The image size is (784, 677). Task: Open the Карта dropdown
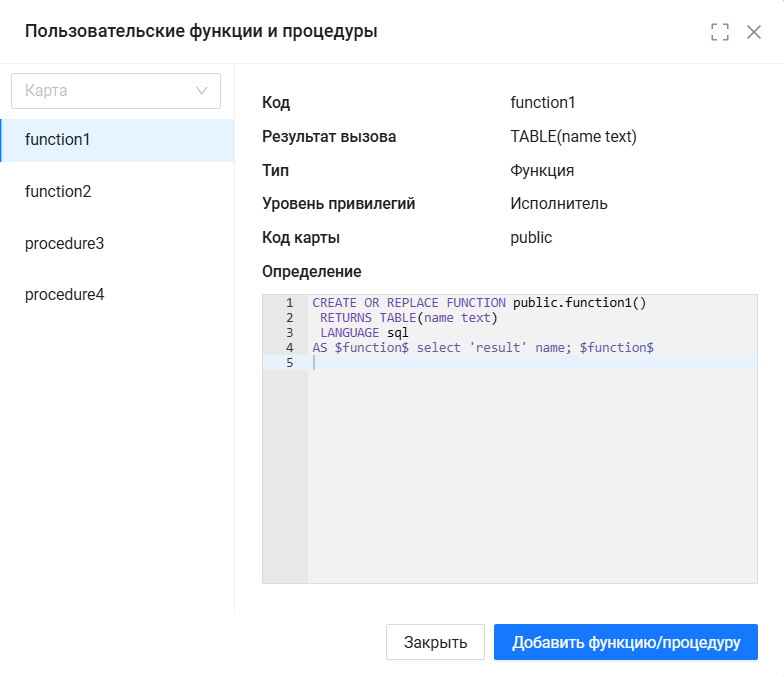[x=116, y=90]
